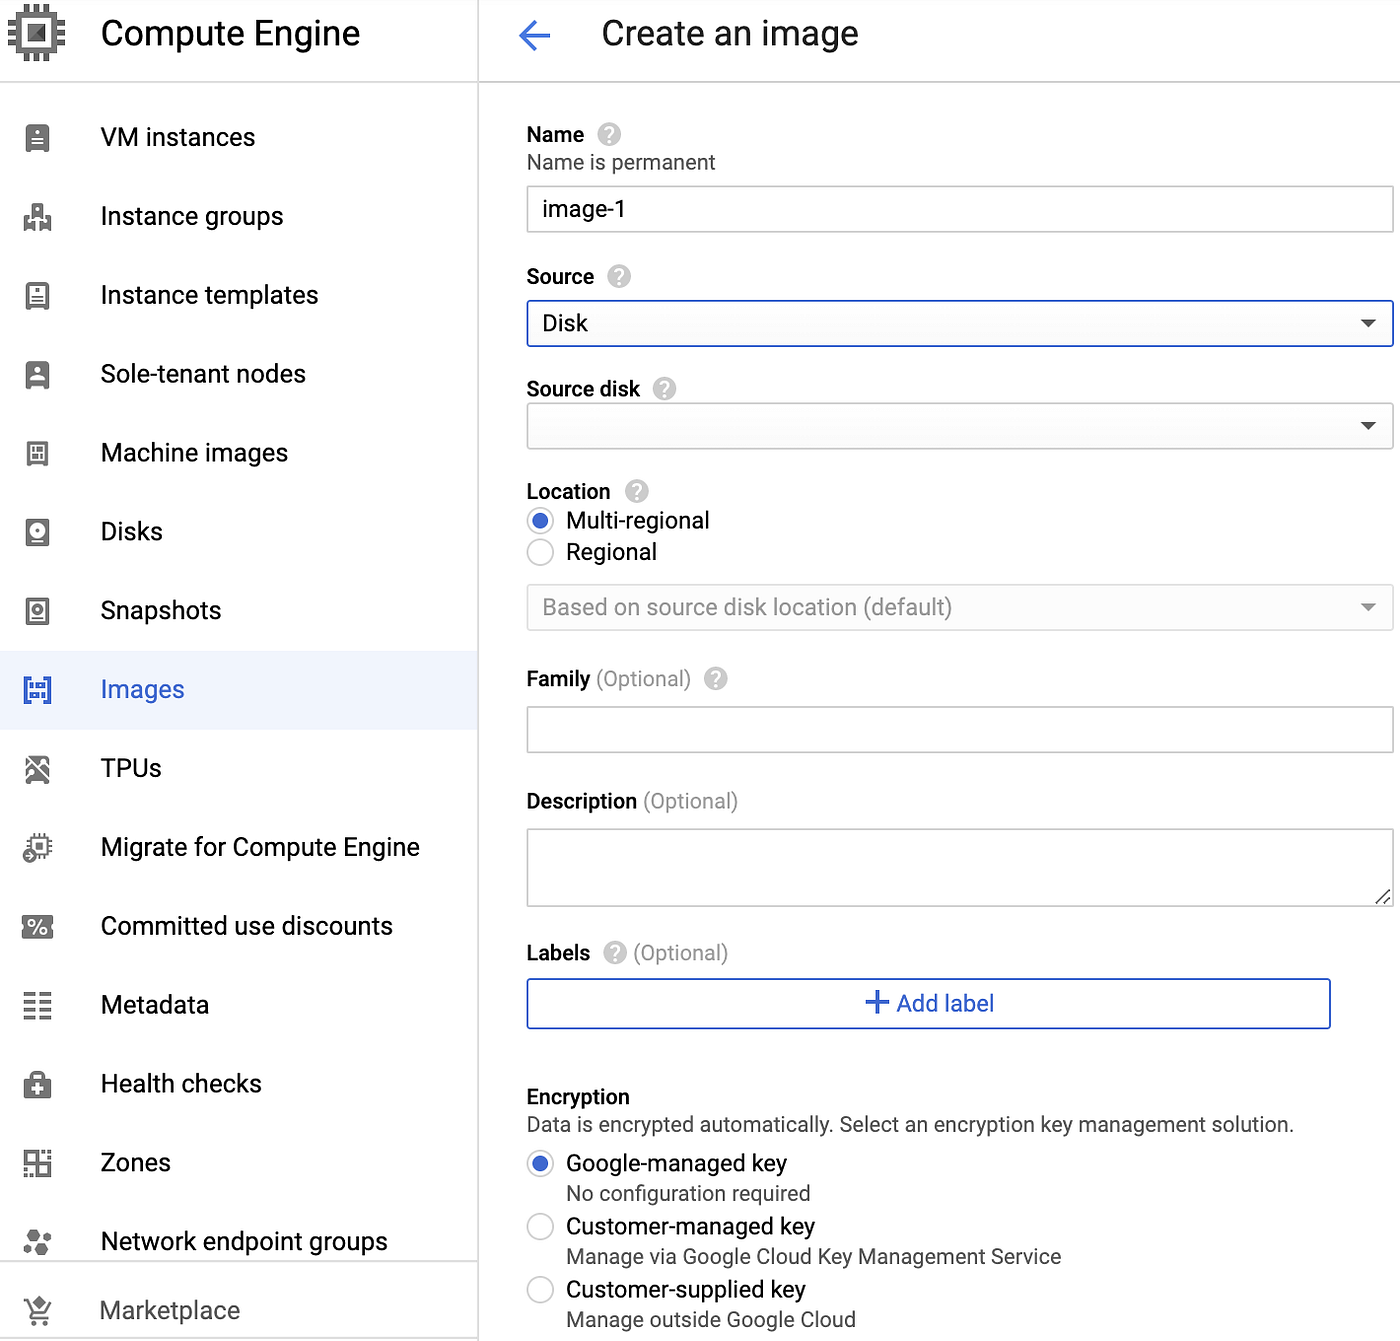Click the Family text field
The width and height of the screenshot is (1400, 1341).
959,730
